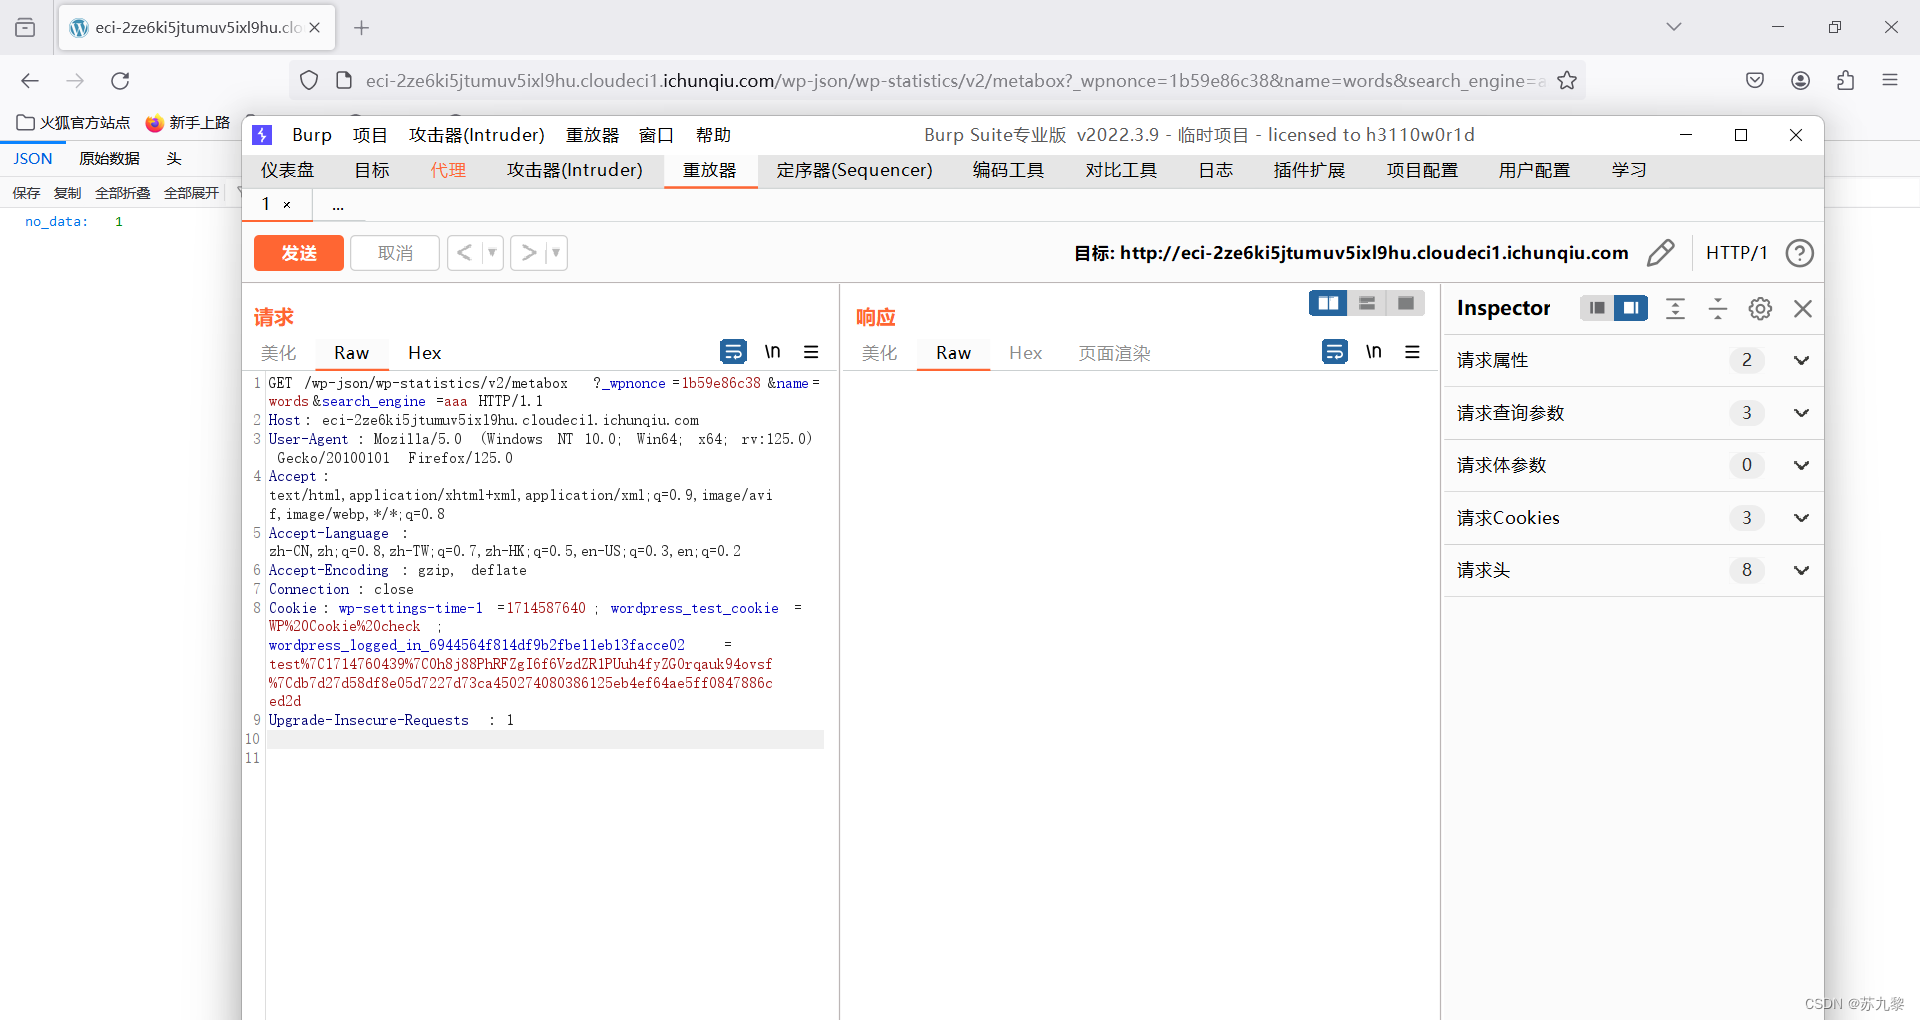This screenshot has height=1020, width=1920.
Task: Click HTTP/1 protocol selector
Action: tap(1737, 253)
